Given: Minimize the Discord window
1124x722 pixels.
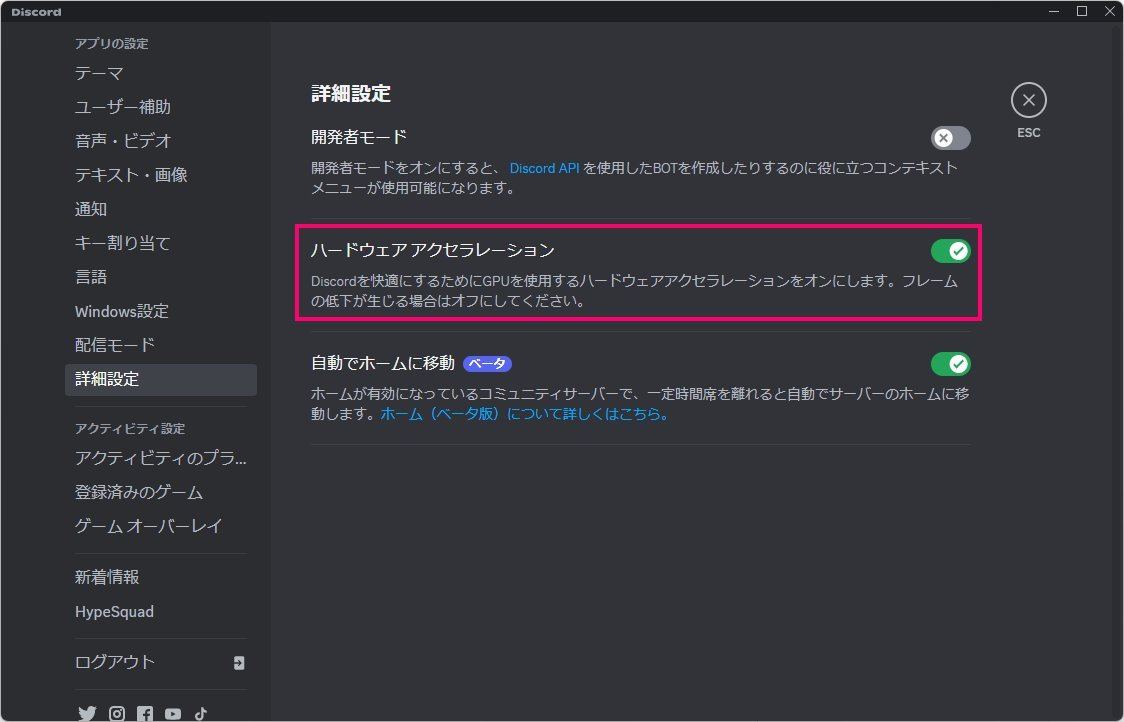Looking at the screenshot, I should 1054,11.
